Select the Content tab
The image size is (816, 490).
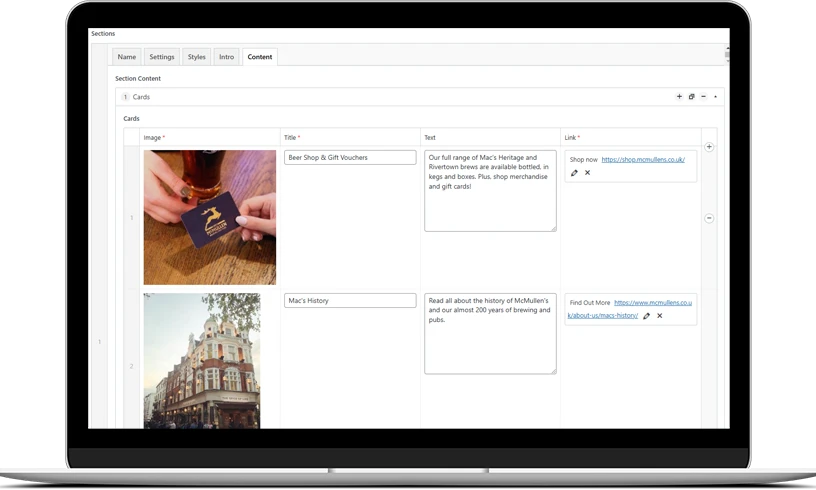[260, 57]
